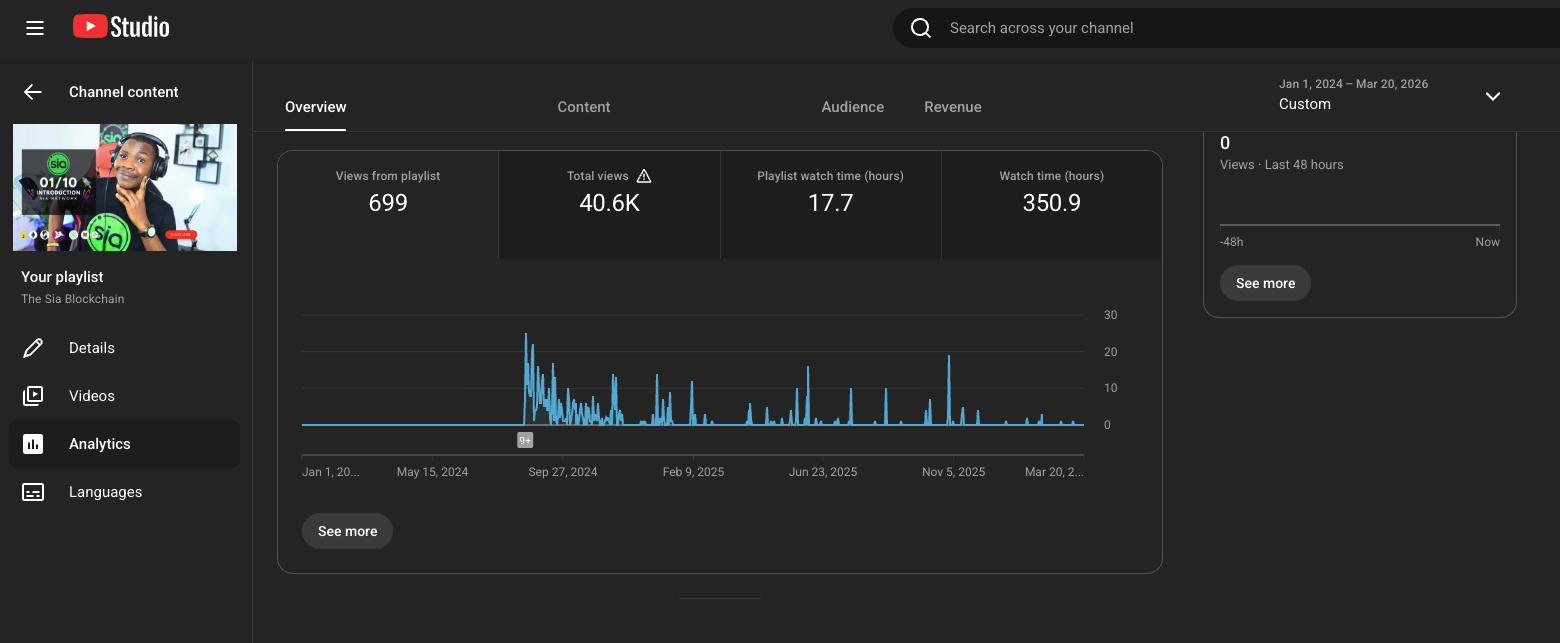The height and width of the screenshot is (643, 1560).
Task: Click the search magnifier icon
Action: 921,28
